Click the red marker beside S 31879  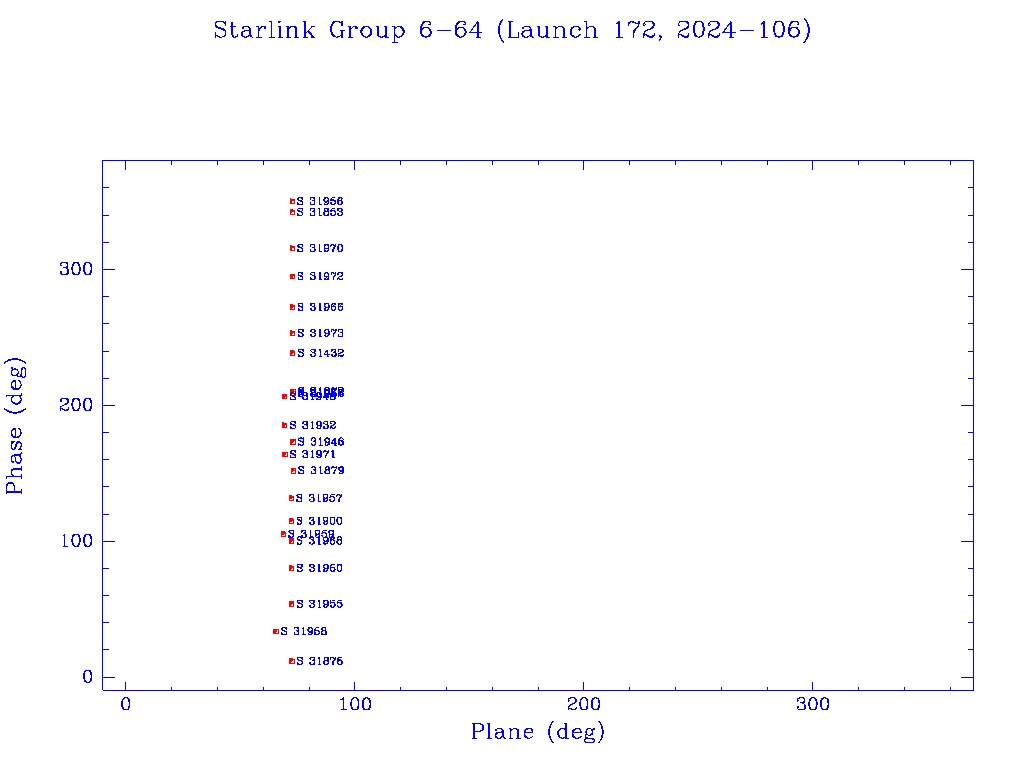(293, 471)
